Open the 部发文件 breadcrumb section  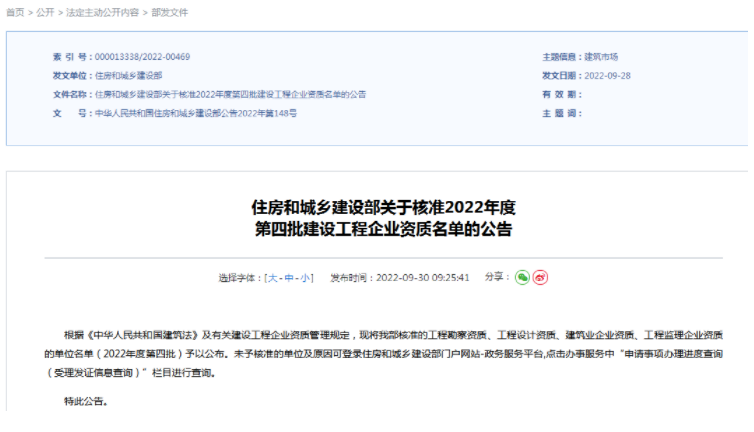(x=169, y=13)
